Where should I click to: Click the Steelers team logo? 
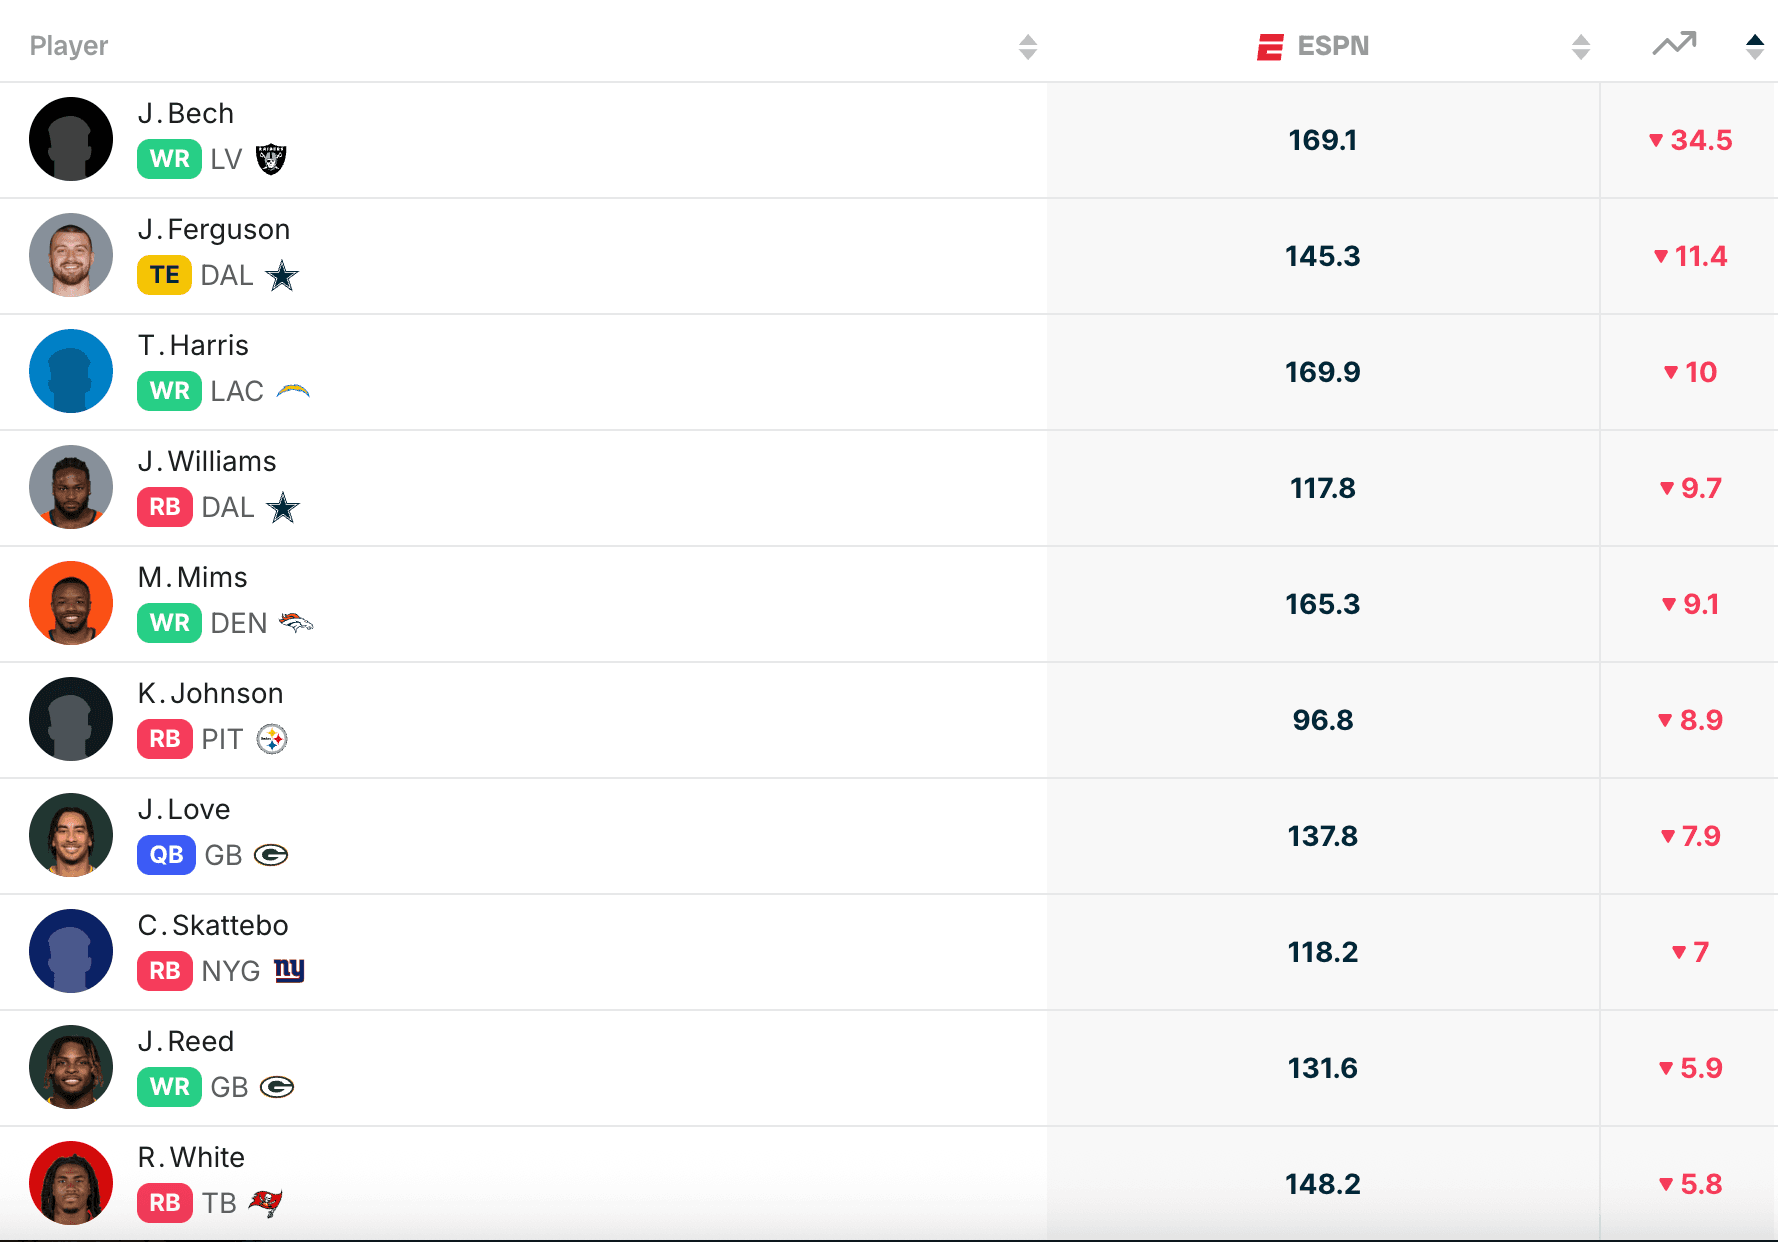pyautogui.click(x=272, y=739)
